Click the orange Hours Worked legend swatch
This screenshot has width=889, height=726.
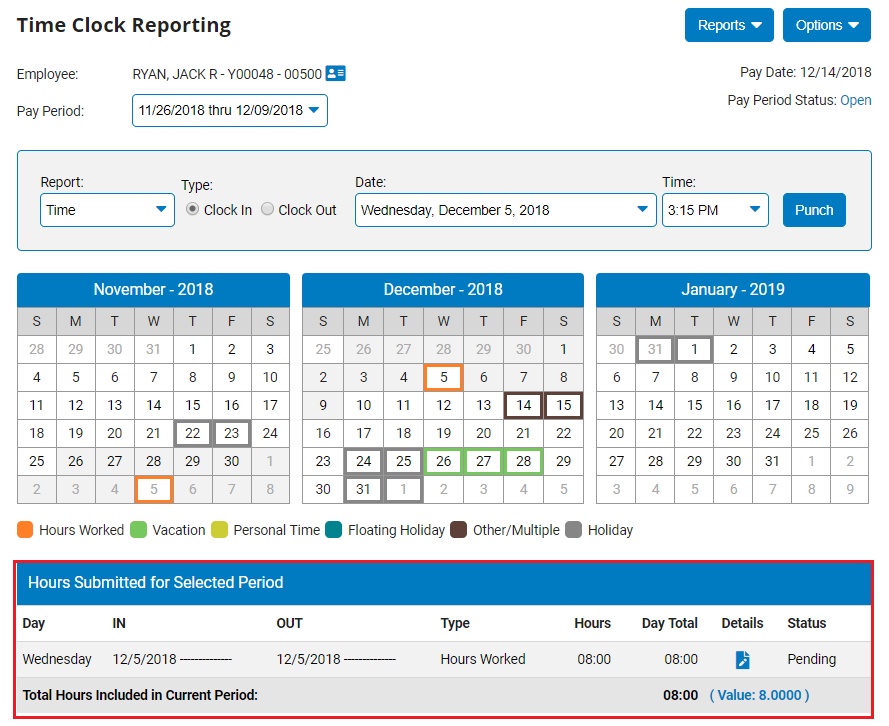coord(26,530)
